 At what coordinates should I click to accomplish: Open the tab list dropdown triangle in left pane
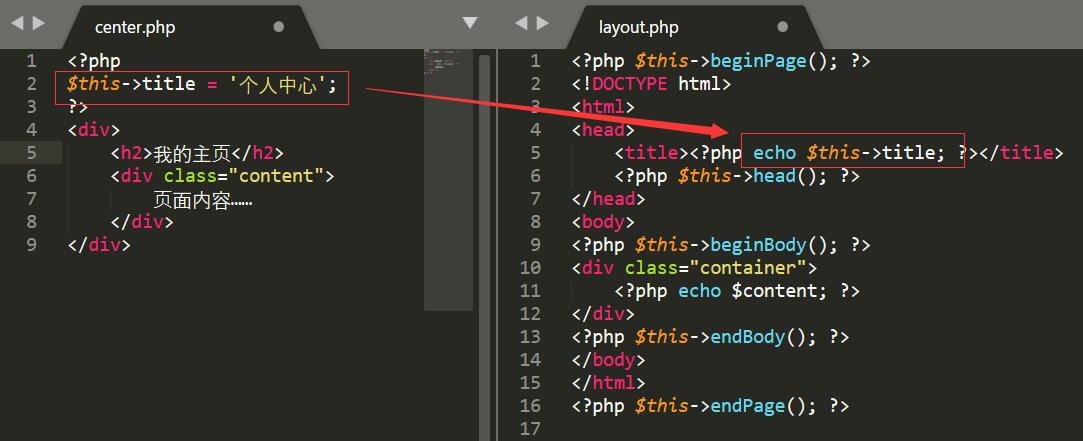(470, 23)
